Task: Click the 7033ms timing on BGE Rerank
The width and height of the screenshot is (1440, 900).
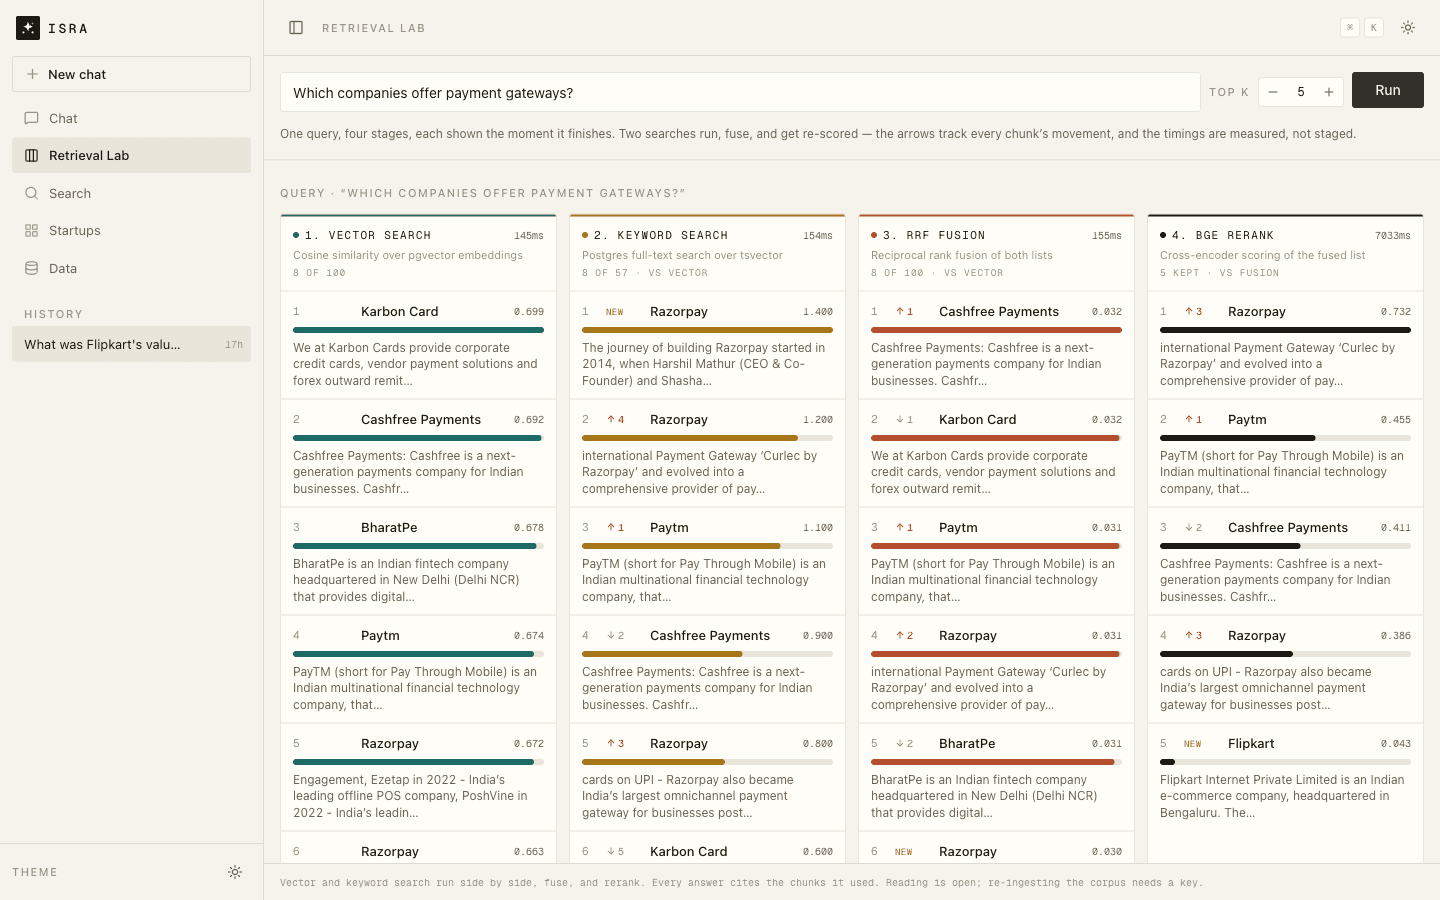Action: point(1393,236)
